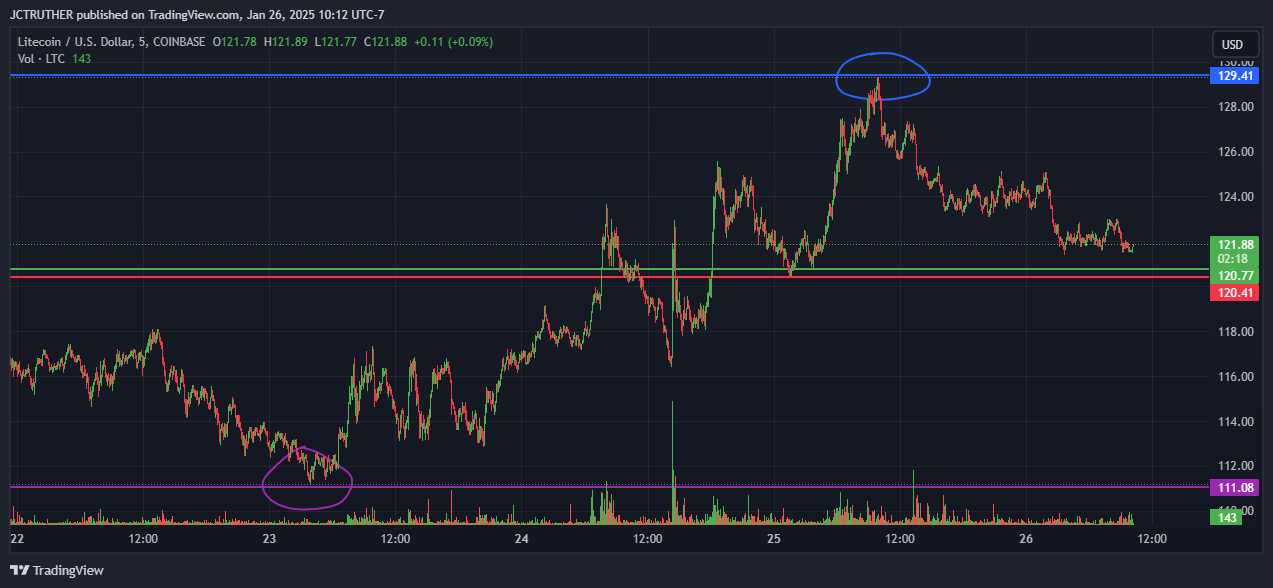Click the Vol · LTC indicator legend
Viewport: 1273px width, 588px height.
click(42, 59)
